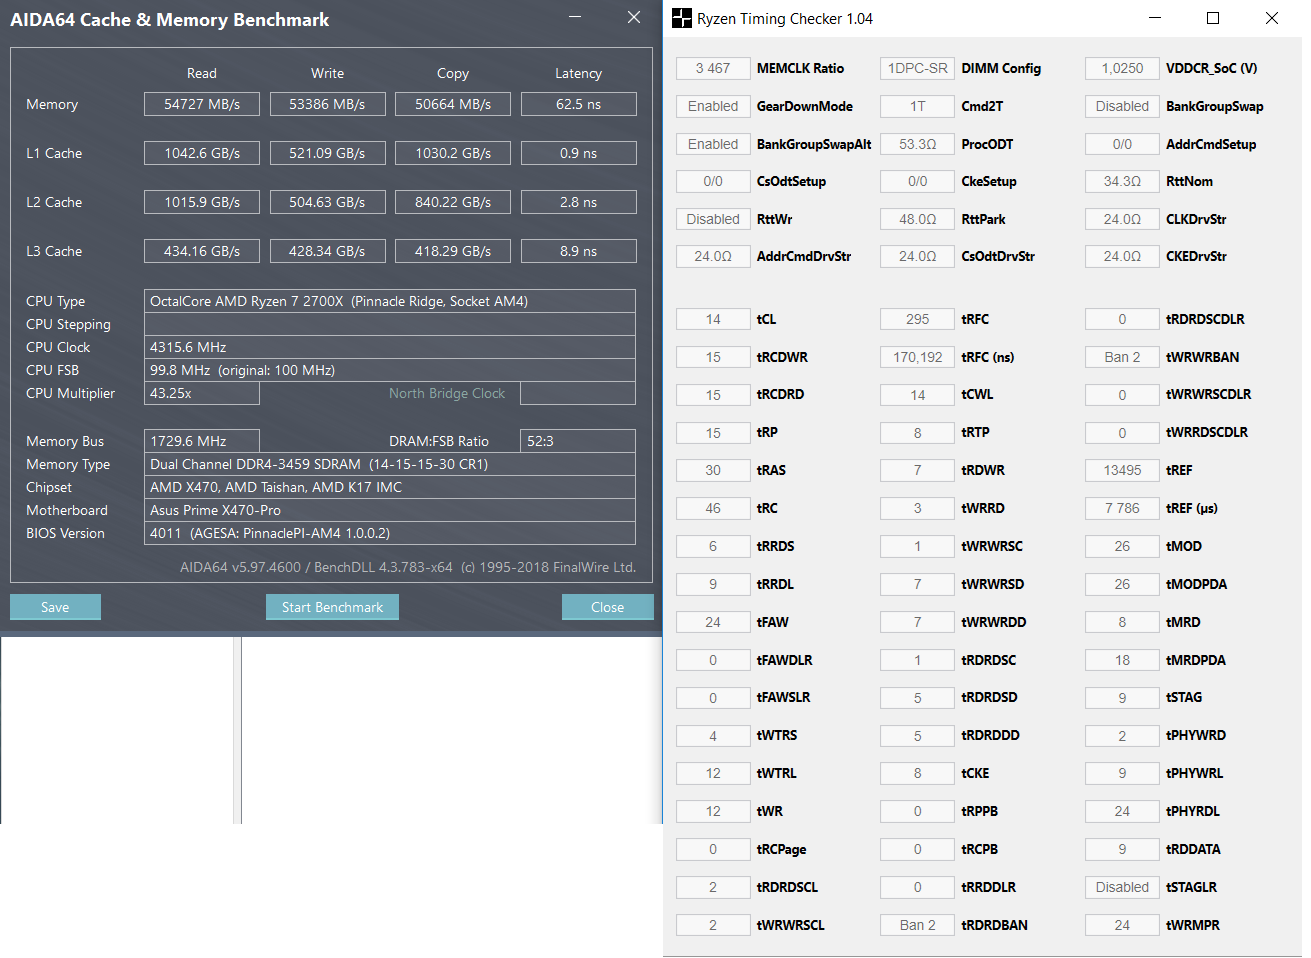The width and height of the screenshot is (1311, 958).
Task: Close AIDA64 window via title X
Action: (634, 17)
